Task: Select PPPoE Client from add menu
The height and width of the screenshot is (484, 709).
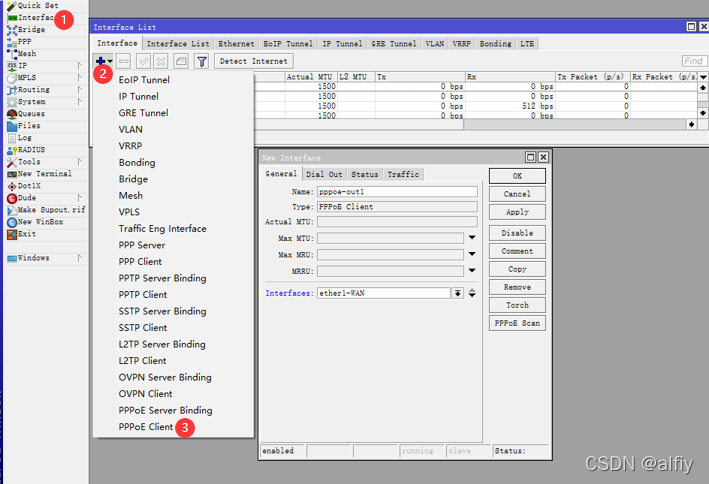Action: click(x=146, y=427)
